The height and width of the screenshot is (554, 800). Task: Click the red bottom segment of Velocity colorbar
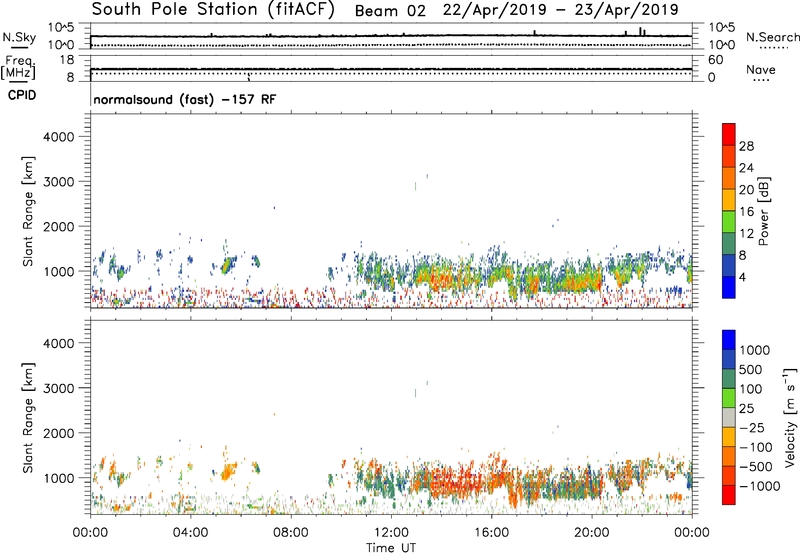(729, 495)
